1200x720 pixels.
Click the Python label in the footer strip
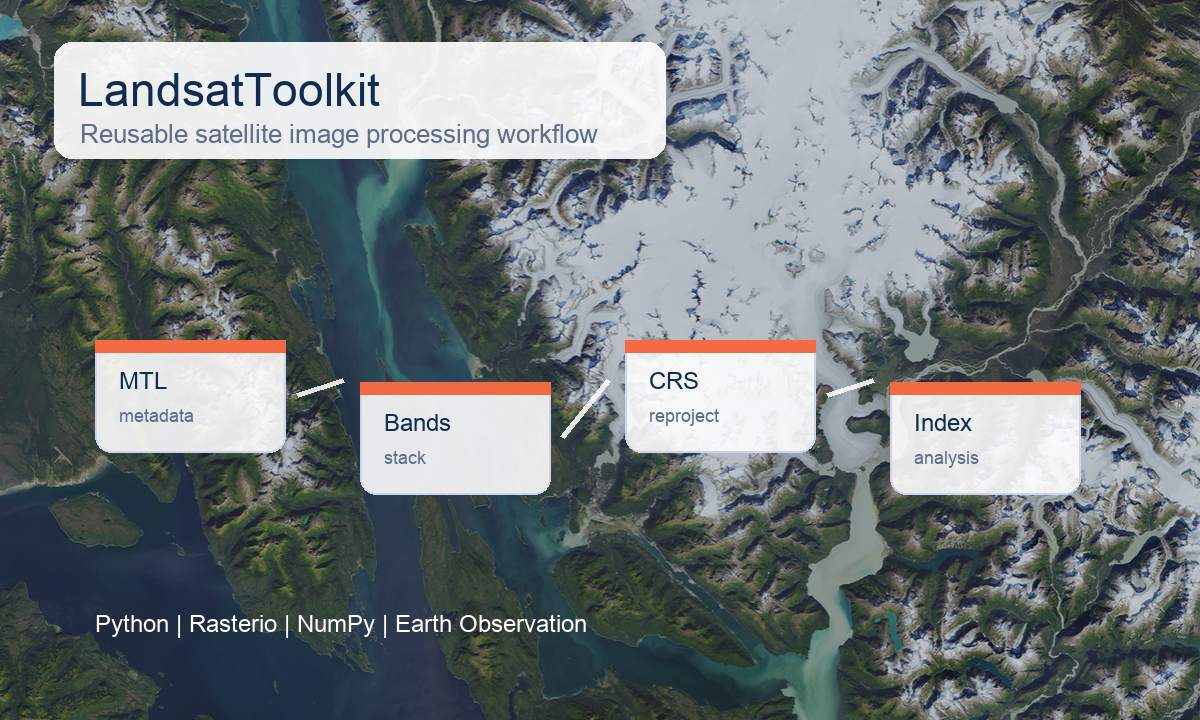[x=131, y=624]
